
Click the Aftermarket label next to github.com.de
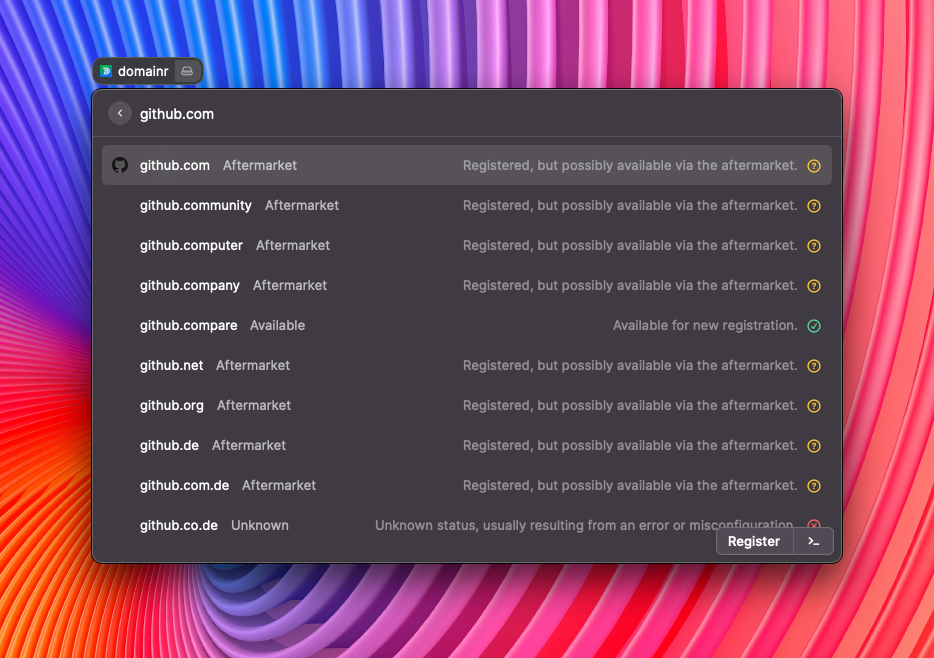279,485
